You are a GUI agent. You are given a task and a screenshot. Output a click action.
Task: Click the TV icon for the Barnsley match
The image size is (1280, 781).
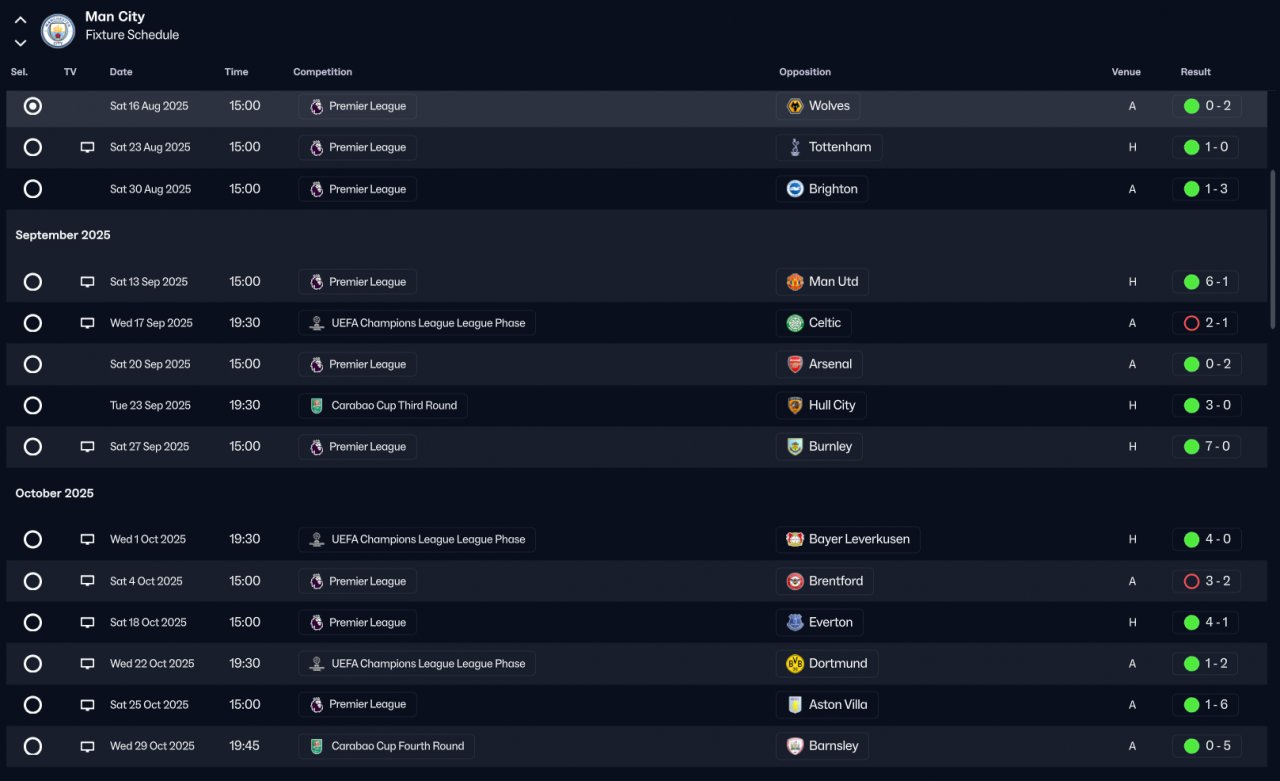(x=87, y=746)
